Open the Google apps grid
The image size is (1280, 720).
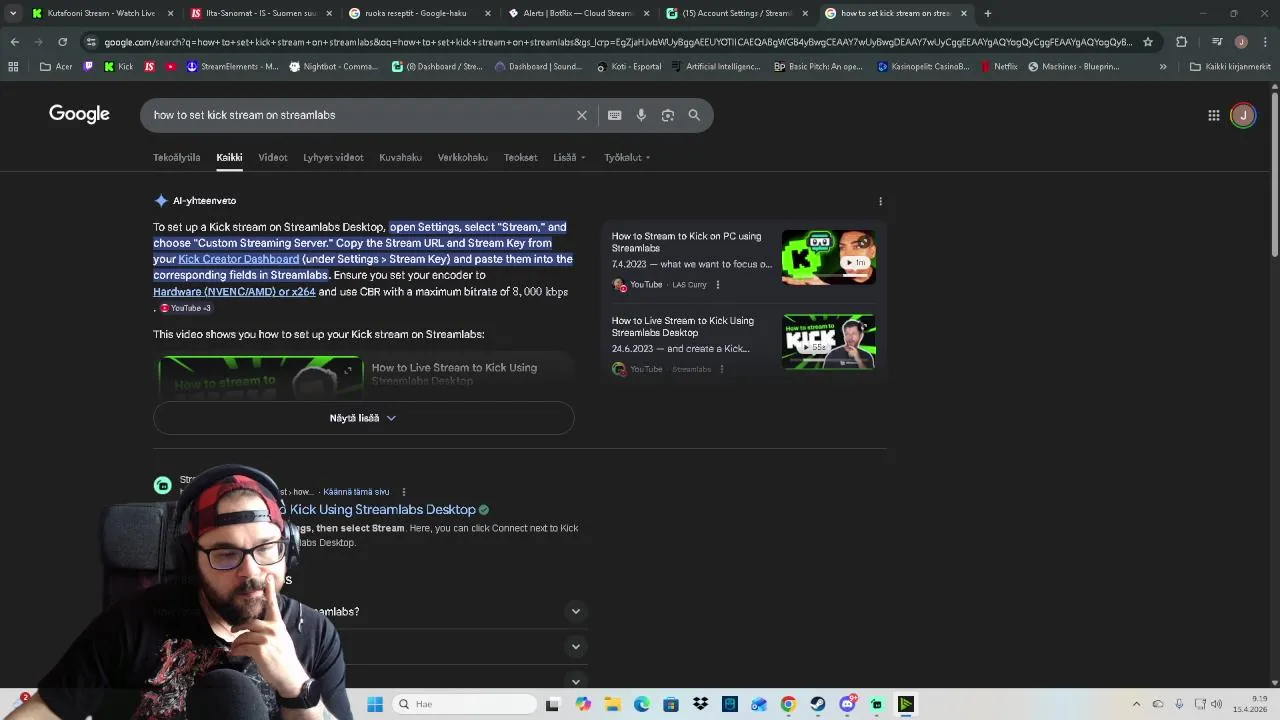pos(1213,115)
